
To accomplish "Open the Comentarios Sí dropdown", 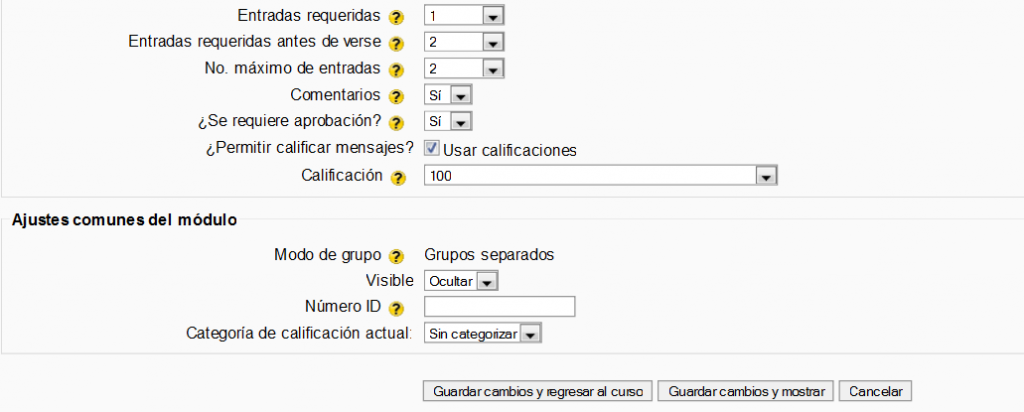I will (448, 96).
